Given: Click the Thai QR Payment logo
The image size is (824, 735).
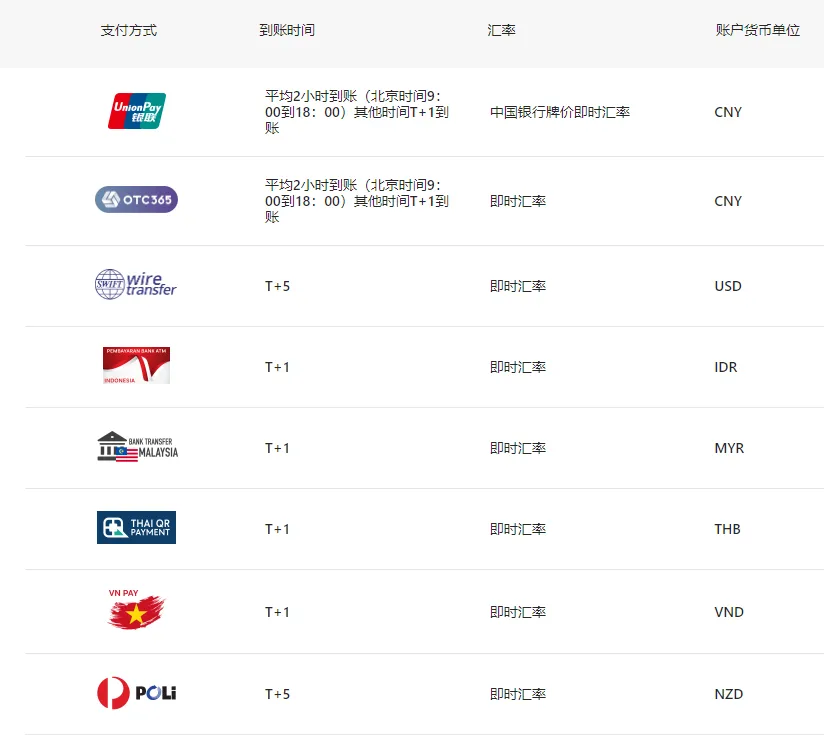Looking at the screenshot, I should 137,527.
